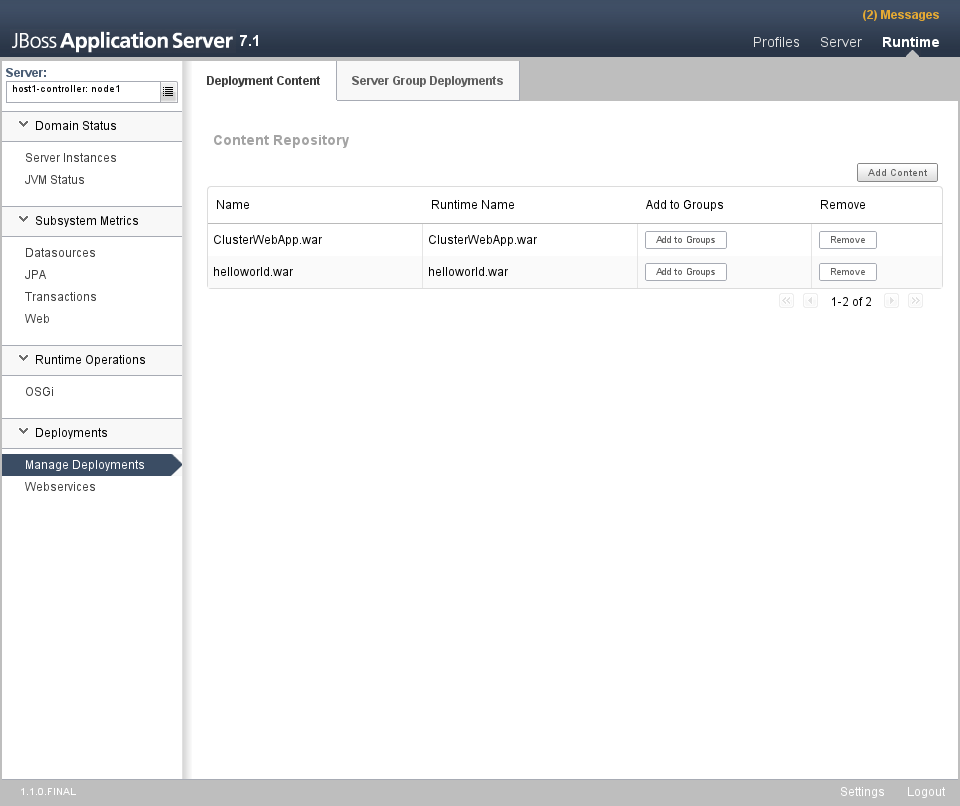
Task: Open Datasources metrics
Action: [60, 253]
